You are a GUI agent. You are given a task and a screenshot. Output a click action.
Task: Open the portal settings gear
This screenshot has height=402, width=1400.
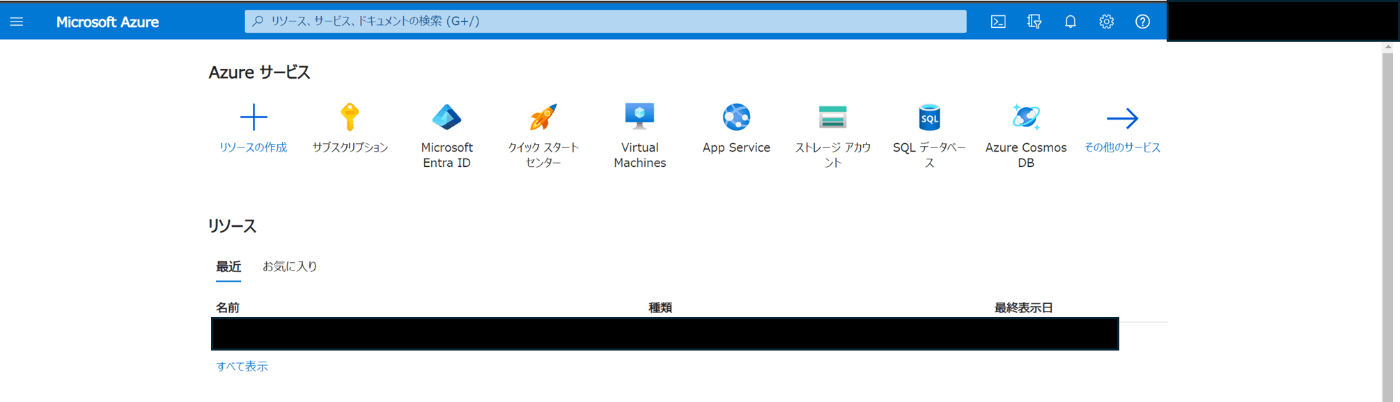pyautogui.click(x=1106, y=22)
